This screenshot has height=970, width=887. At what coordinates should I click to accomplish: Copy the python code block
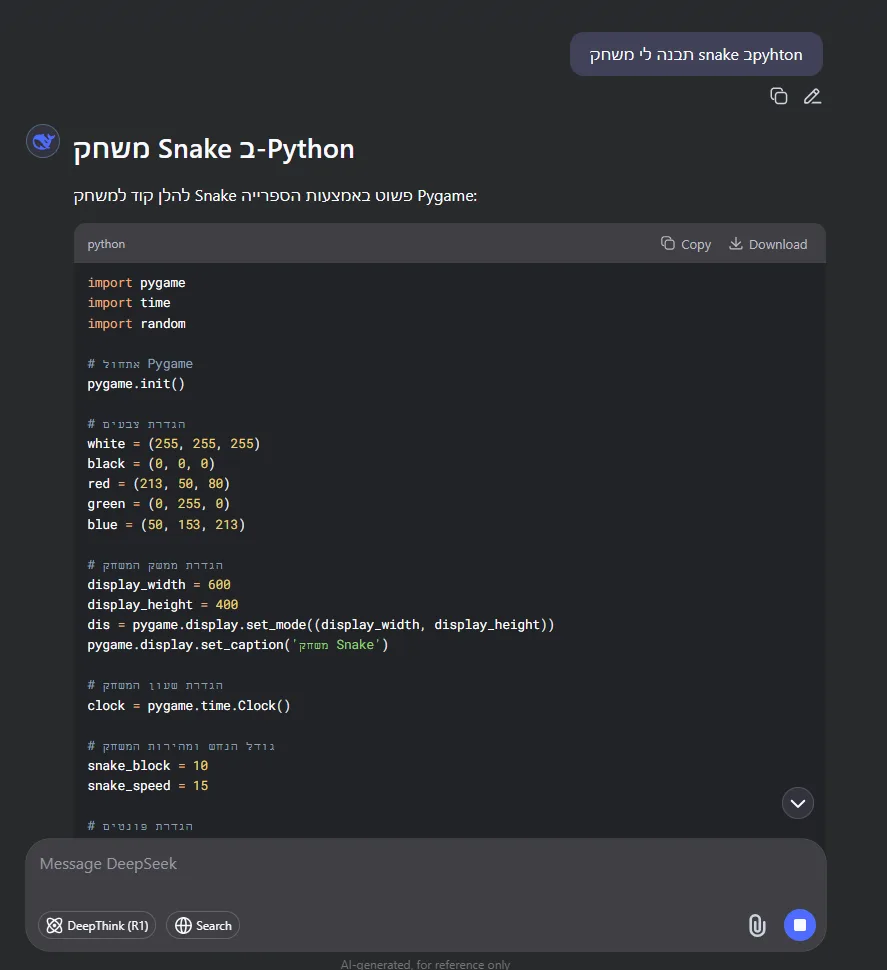pos(686,244)
